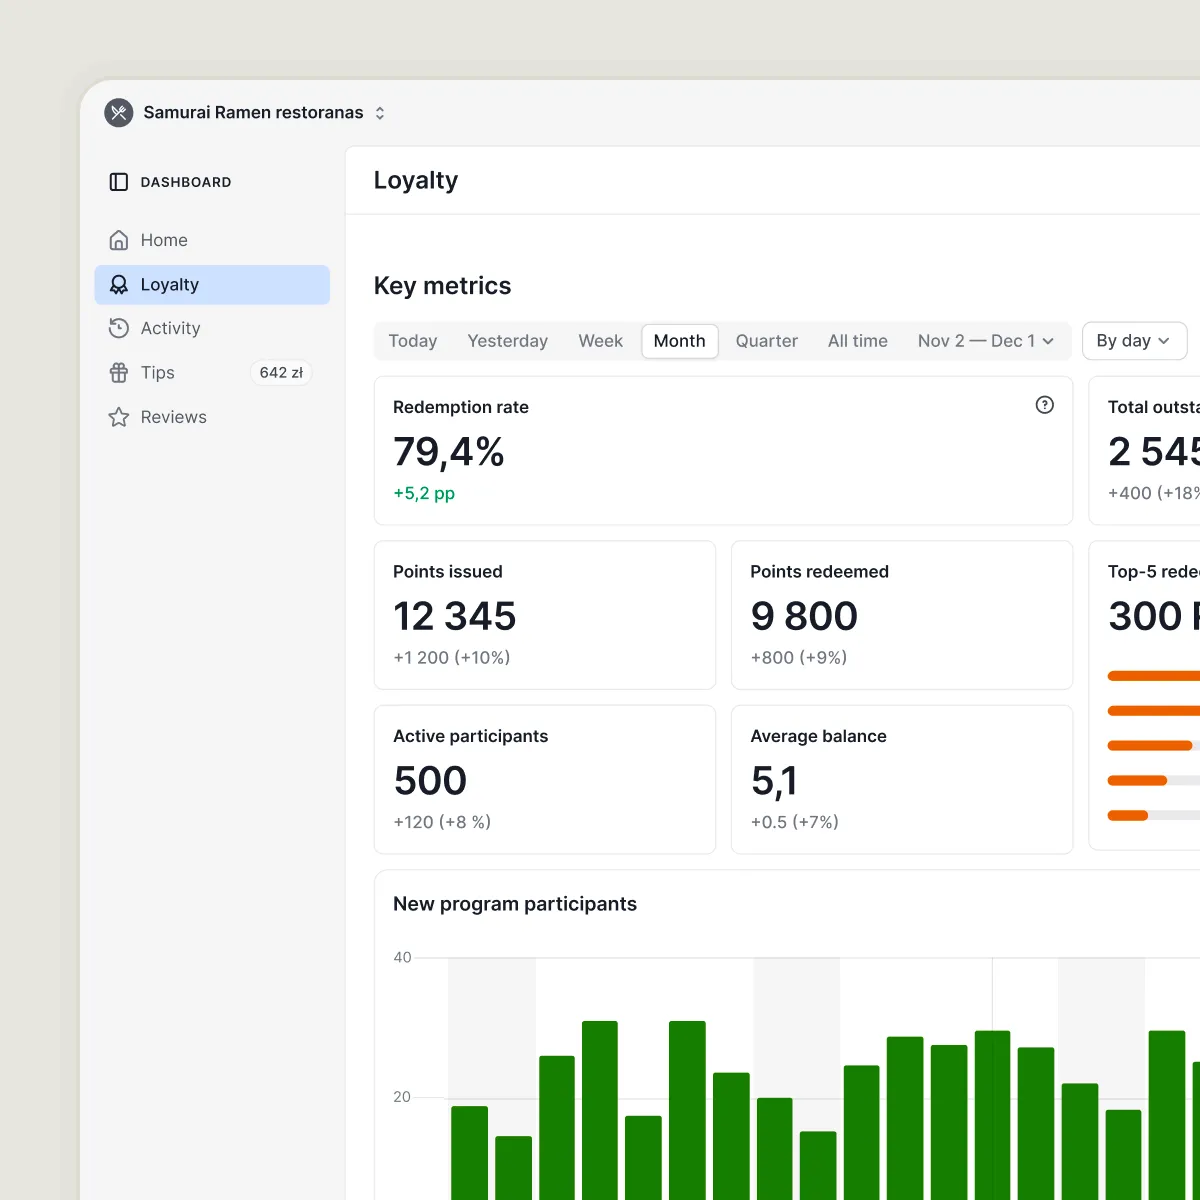Click the 20 y-axis label

point(402,1097)
